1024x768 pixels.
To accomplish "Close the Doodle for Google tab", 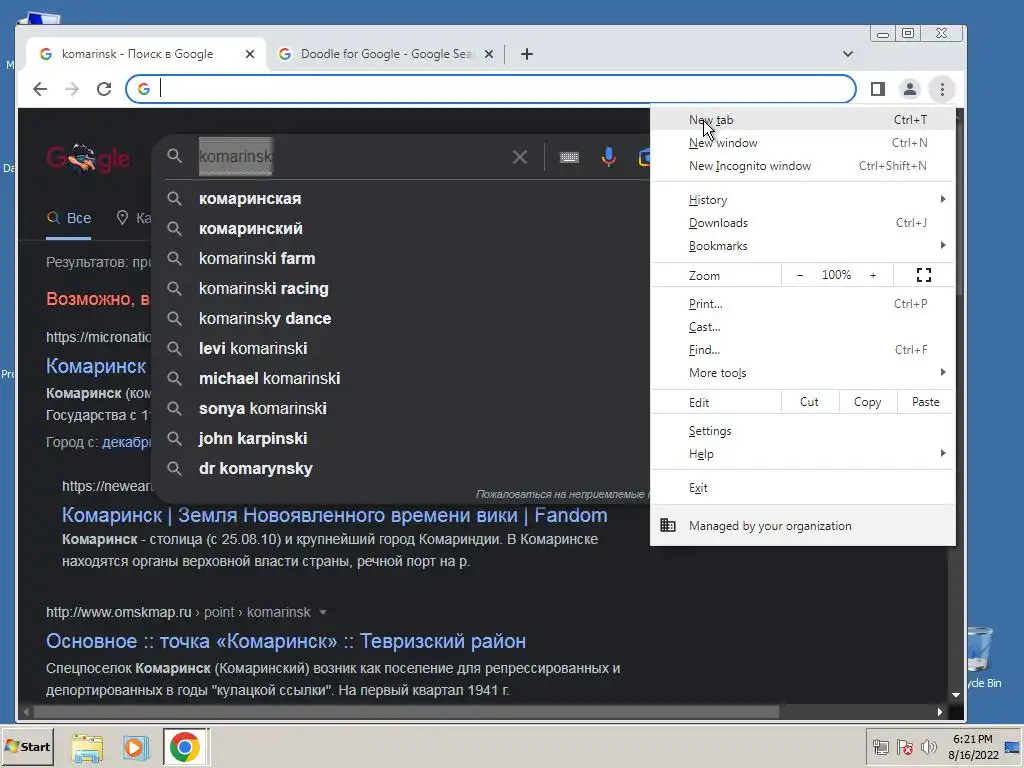I will pos(488,54).
